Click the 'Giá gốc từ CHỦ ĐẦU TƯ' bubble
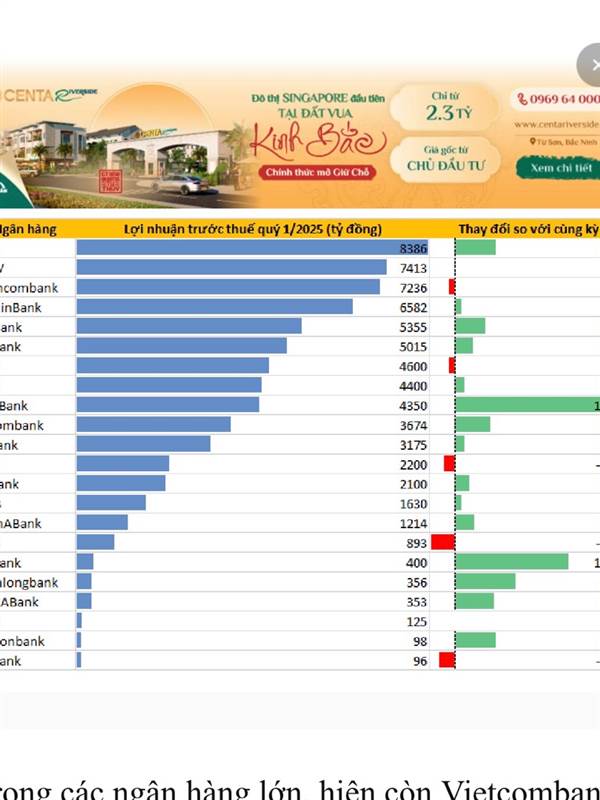Viewport: 600px width, 800px height. pyautogui.click(x=445, y=159)
